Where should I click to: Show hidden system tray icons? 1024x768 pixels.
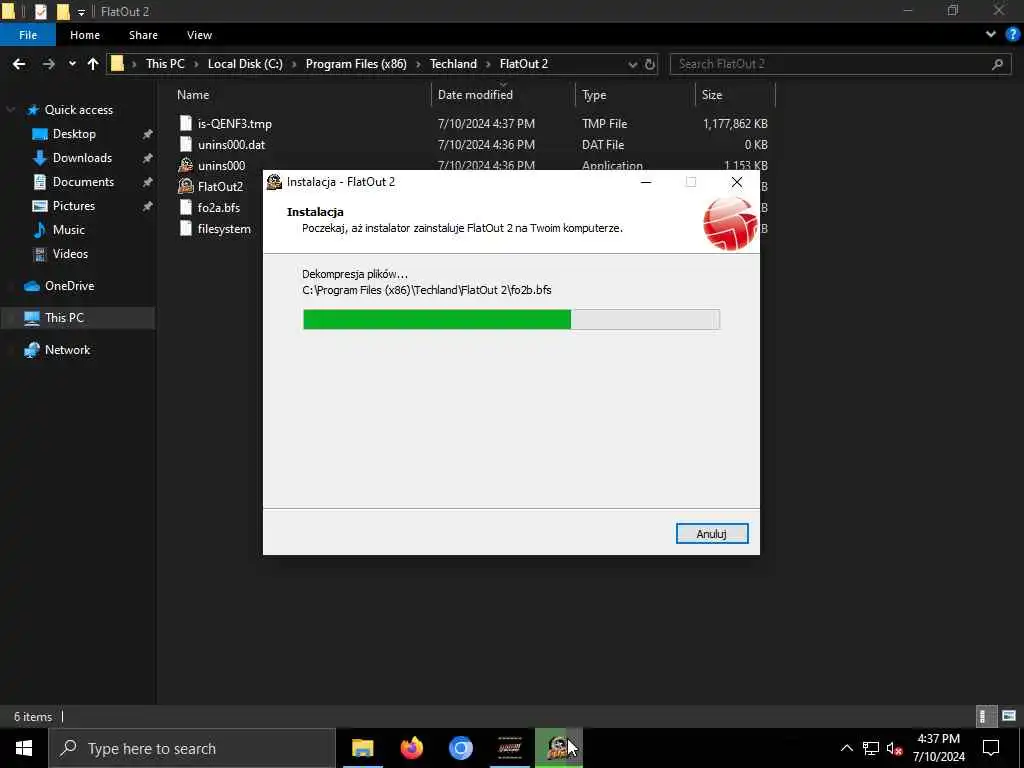(x=846, y=748)
